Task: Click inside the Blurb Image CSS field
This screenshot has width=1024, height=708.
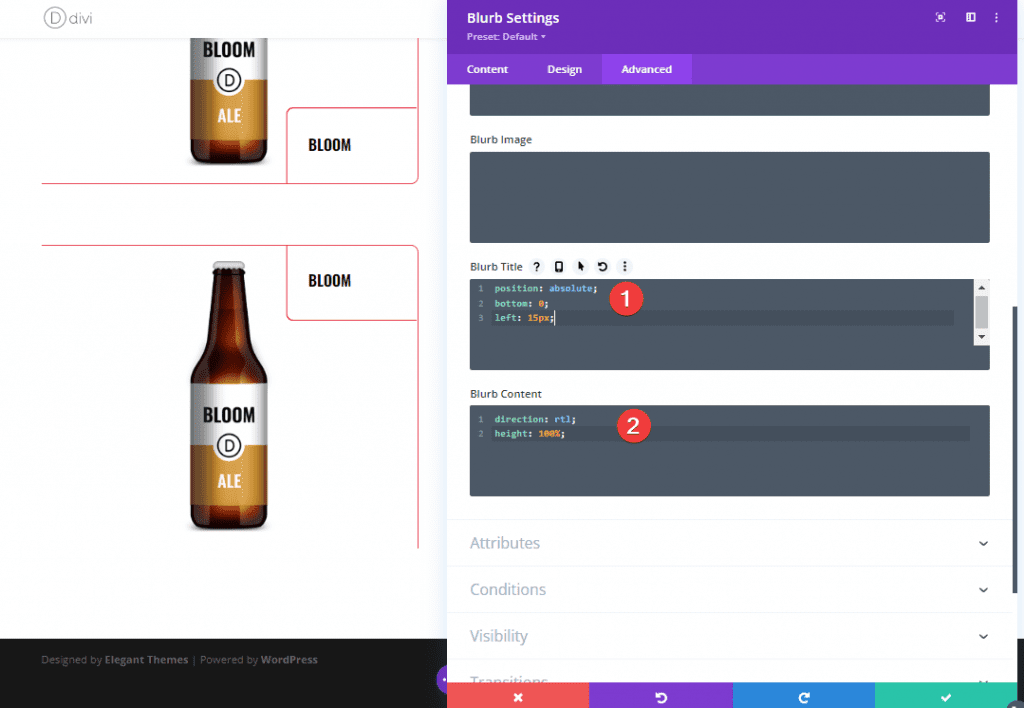Action: (x=729, y=197)
